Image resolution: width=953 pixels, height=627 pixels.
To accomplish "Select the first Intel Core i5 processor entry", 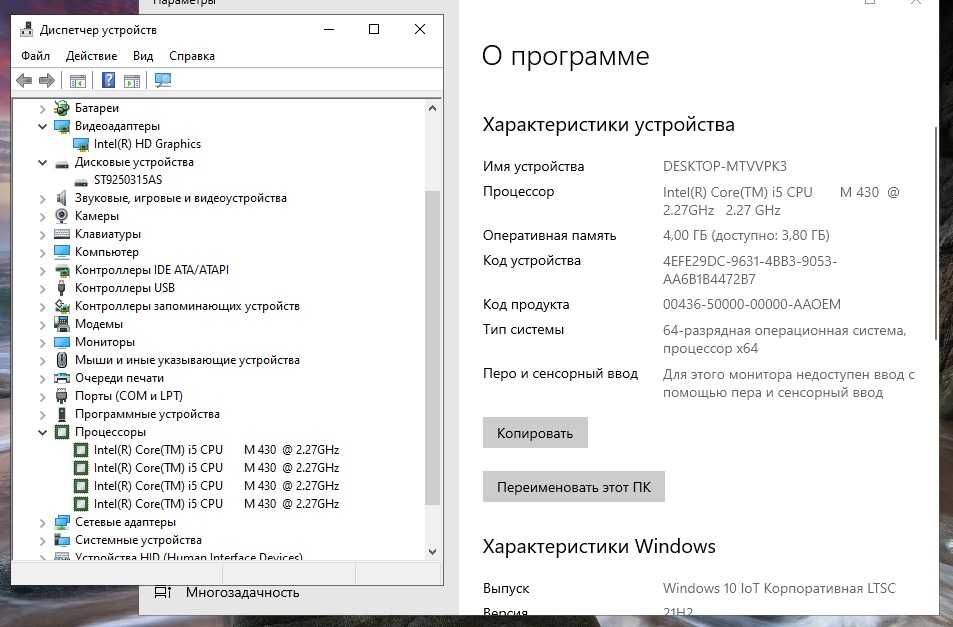I will [x=216, y=450].
